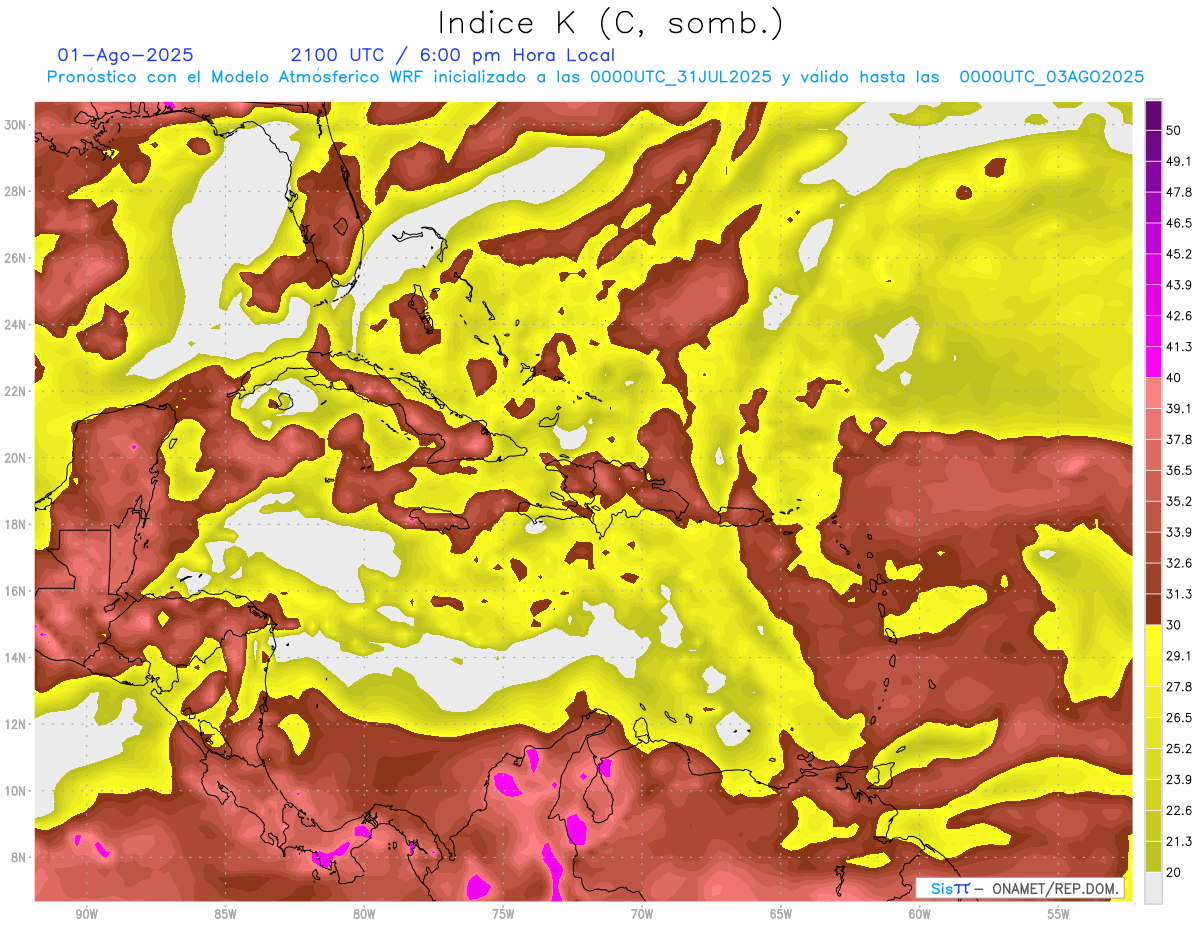
Task: Click the map title "Indice K (C, somb.)"
Action: tap(611, 23)
